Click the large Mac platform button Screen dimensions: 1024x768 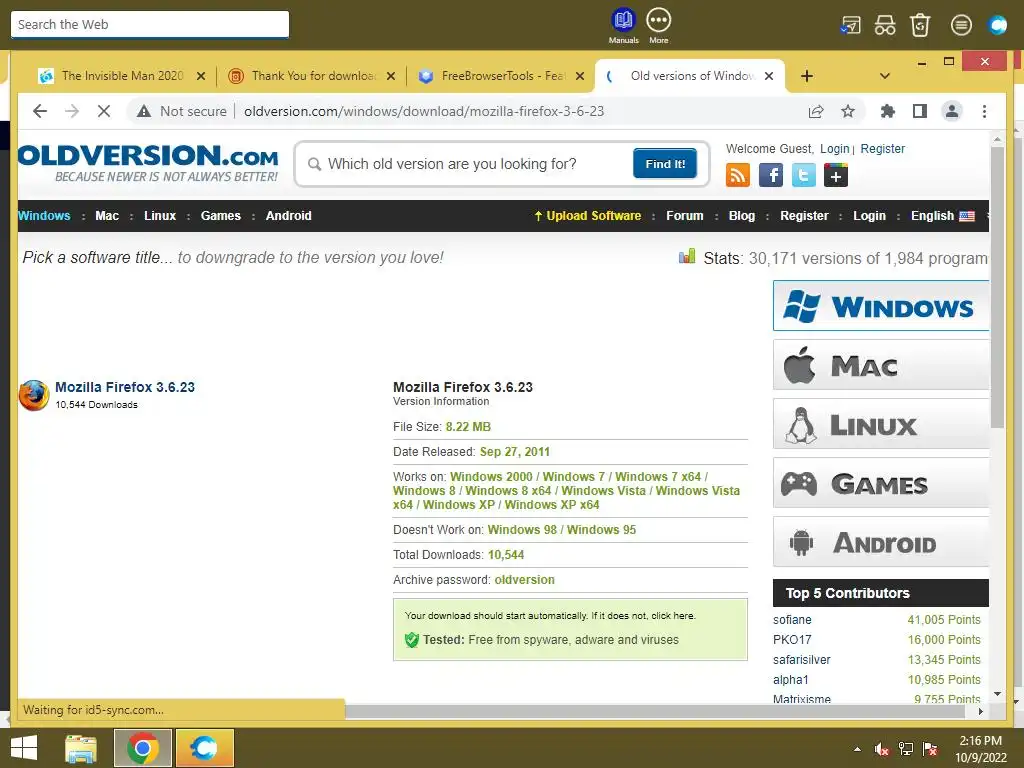pos(881,365)
